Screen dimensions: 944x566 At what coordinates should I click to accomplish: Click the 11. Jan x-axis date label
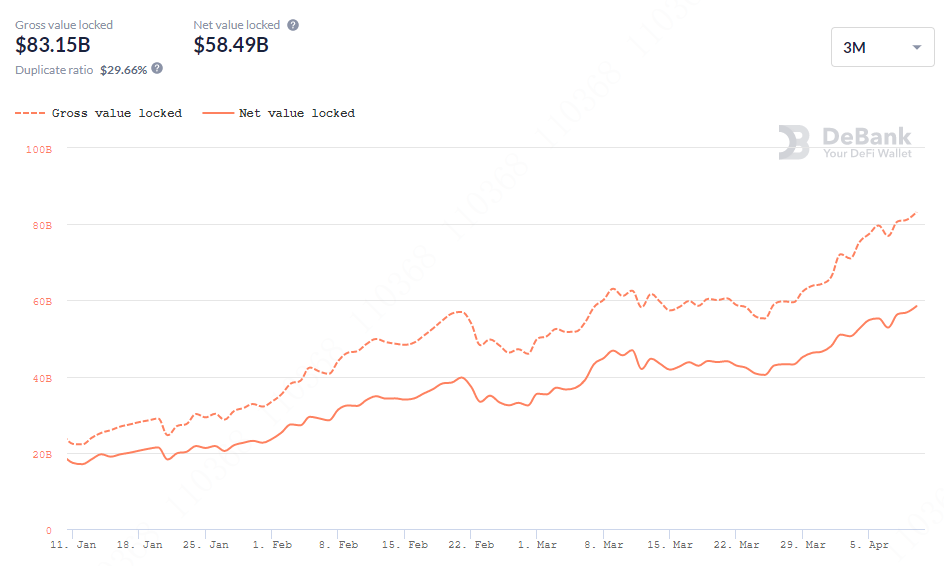pyautogui.click(x=73, y=545)
